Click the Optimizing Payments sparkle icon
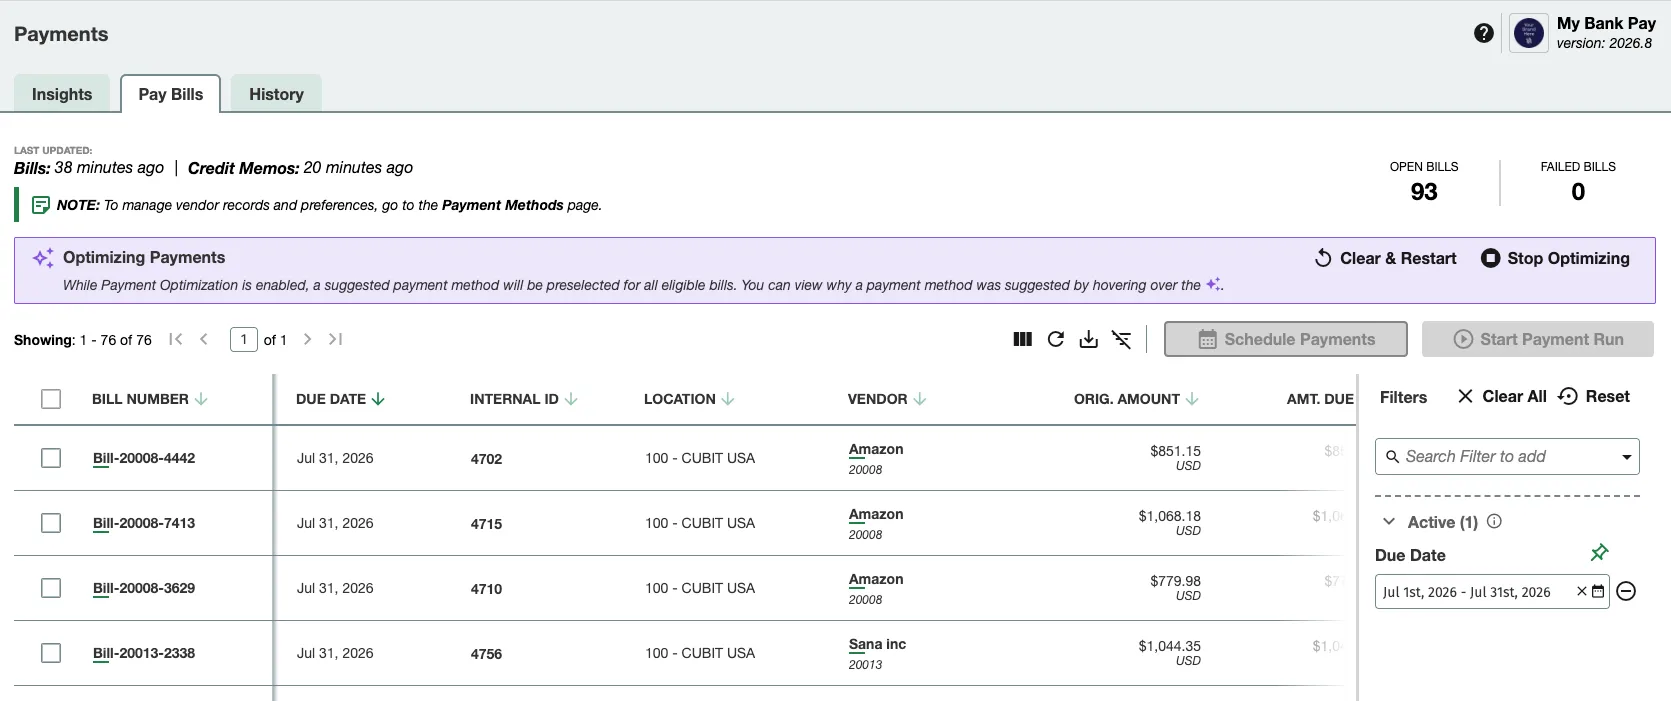Screen dimensions: 1671x701 pos(43,258)
